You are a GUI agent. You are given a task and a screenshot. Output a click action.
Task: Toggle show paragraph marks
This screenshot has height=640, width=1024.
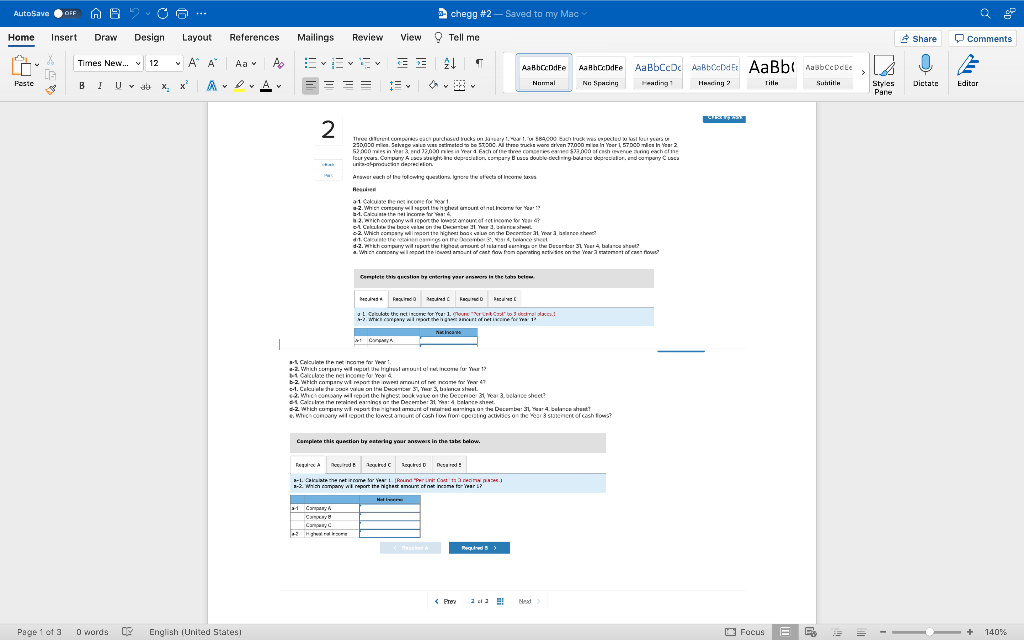coord(479,63)
